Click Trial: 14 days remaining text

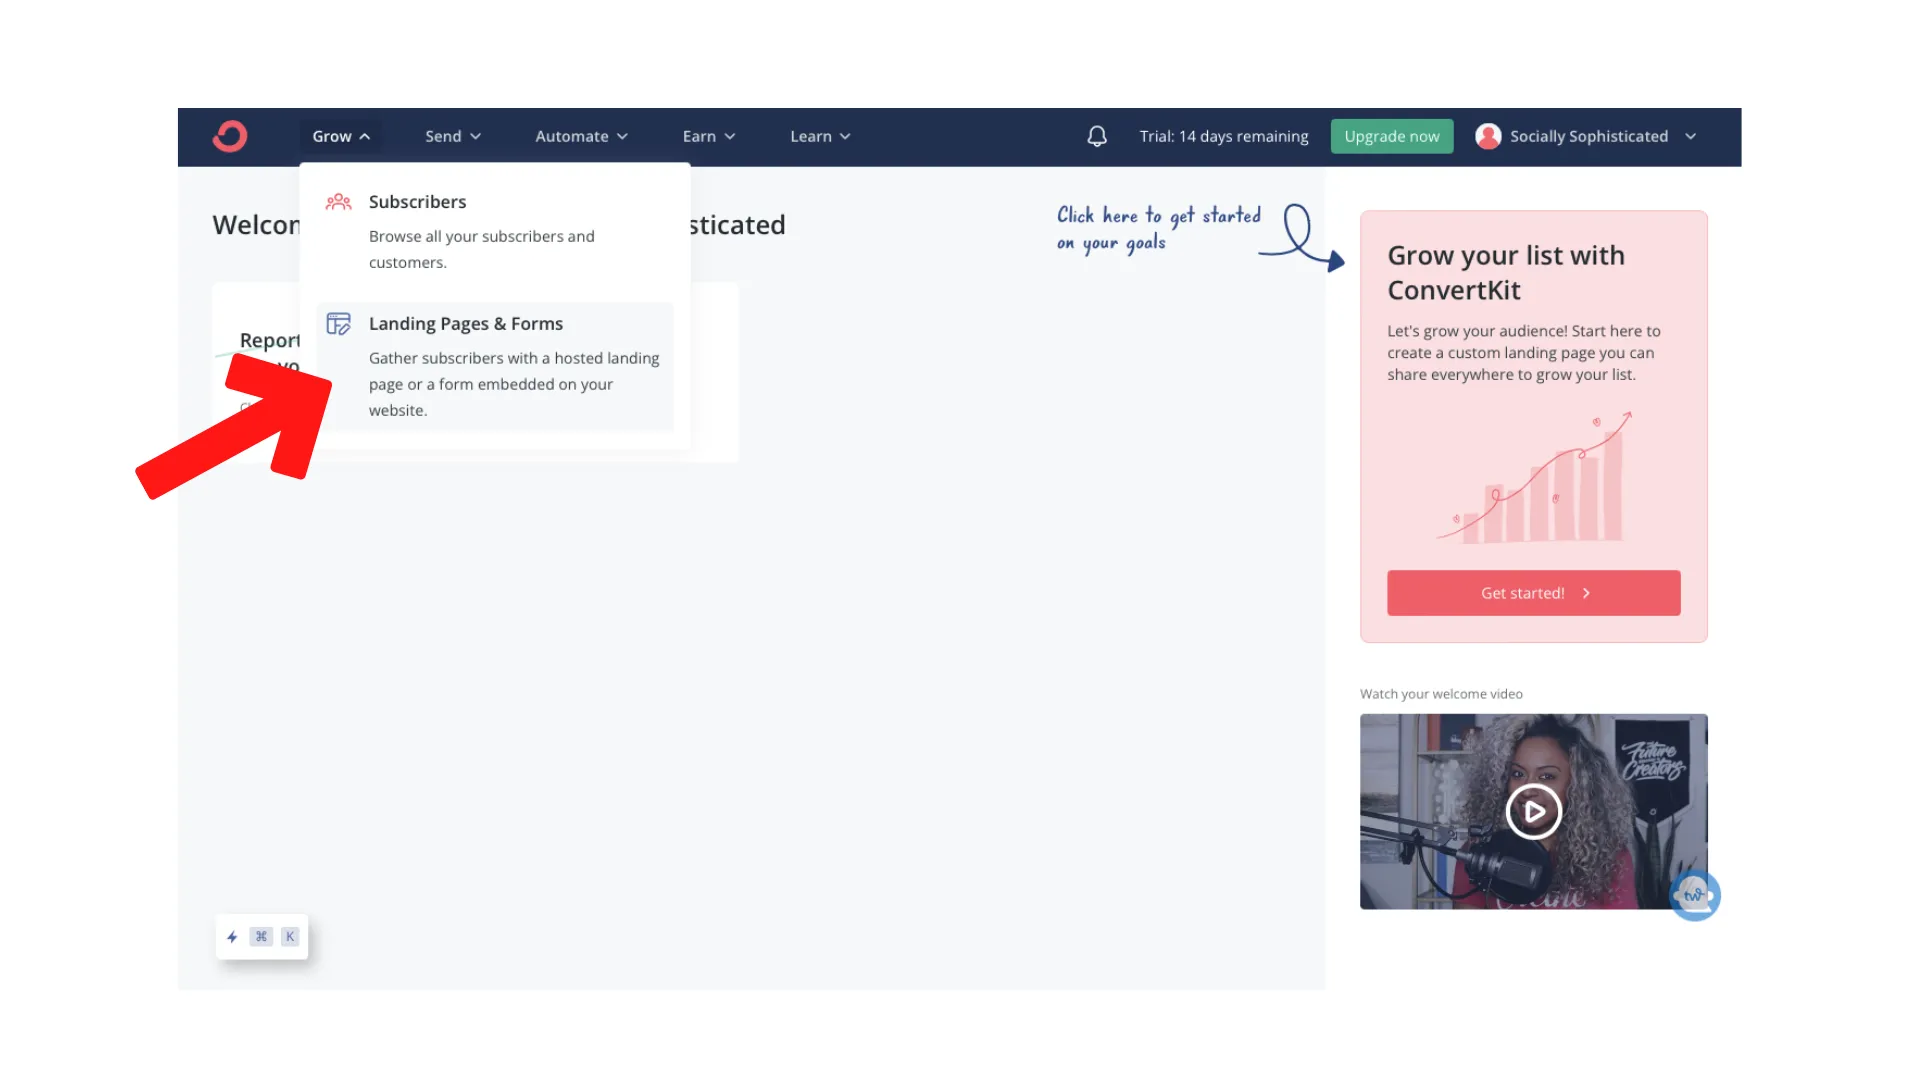click(1224, 136)
